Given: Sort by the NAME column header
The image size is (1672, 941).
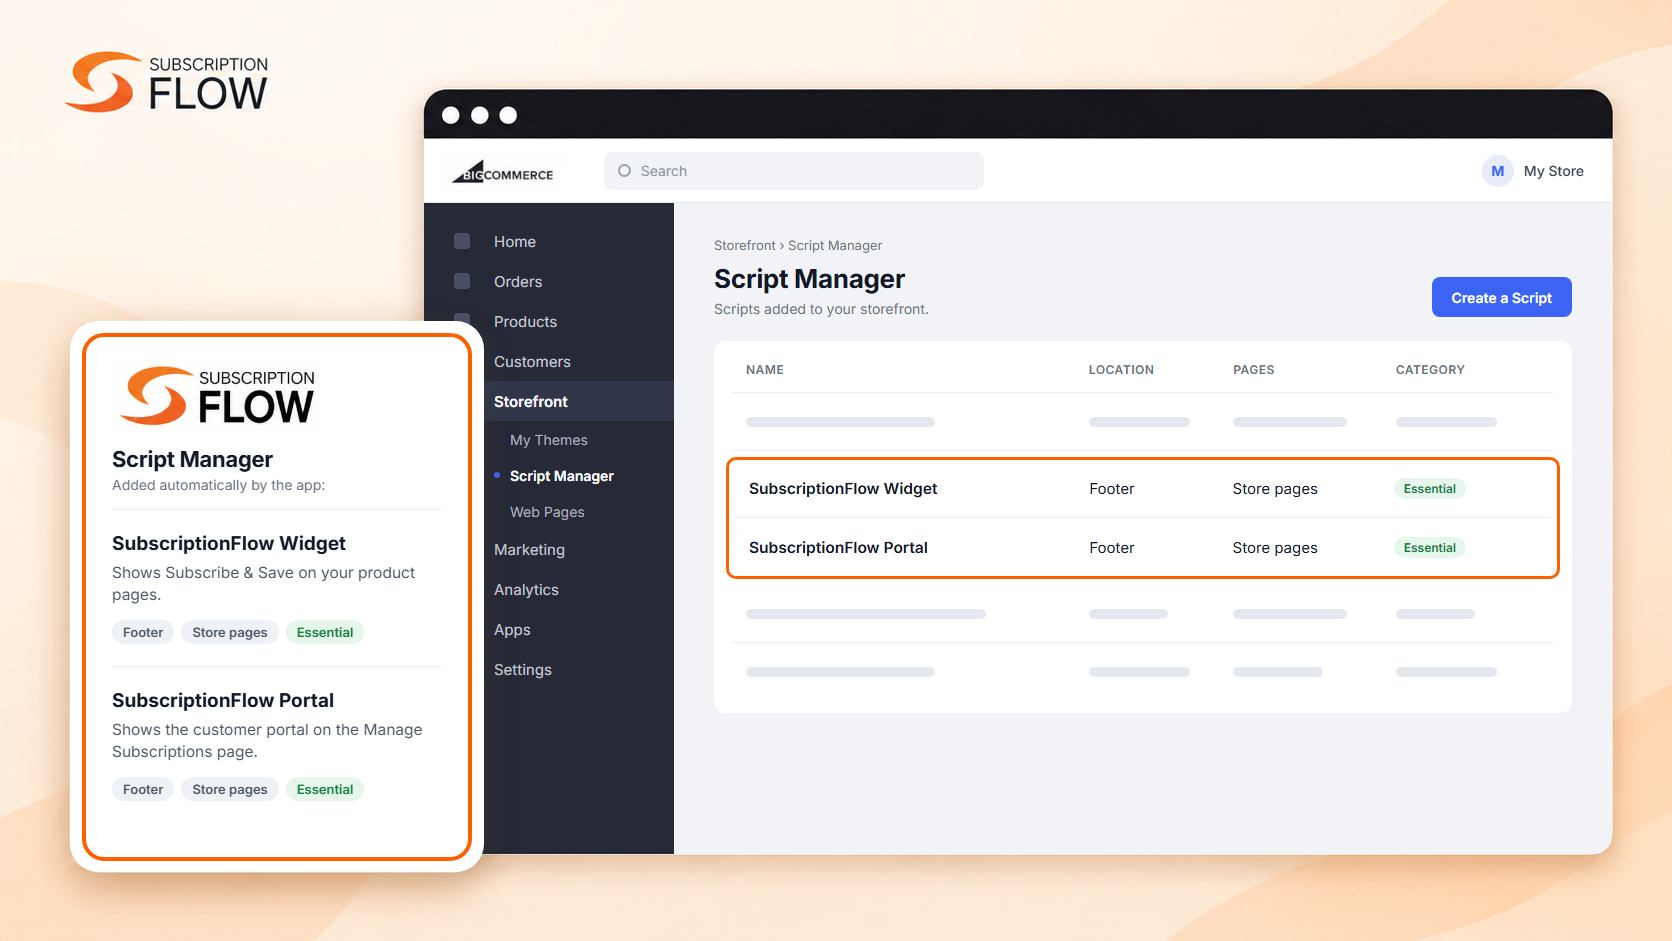Looking at the screenshot, I should 765,370.
